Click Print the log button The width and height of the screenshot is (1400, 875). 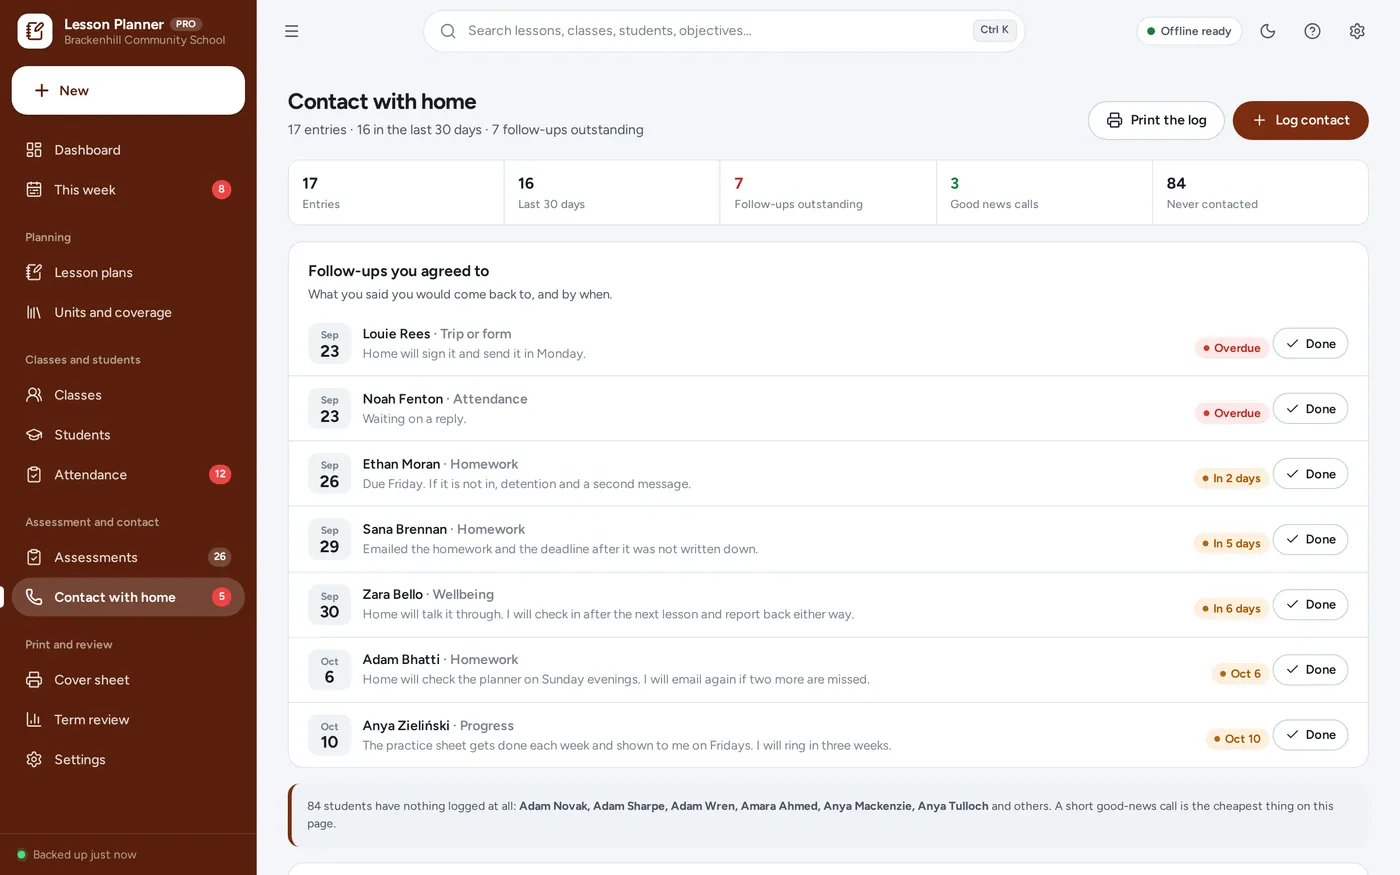tap(1156, 120)
